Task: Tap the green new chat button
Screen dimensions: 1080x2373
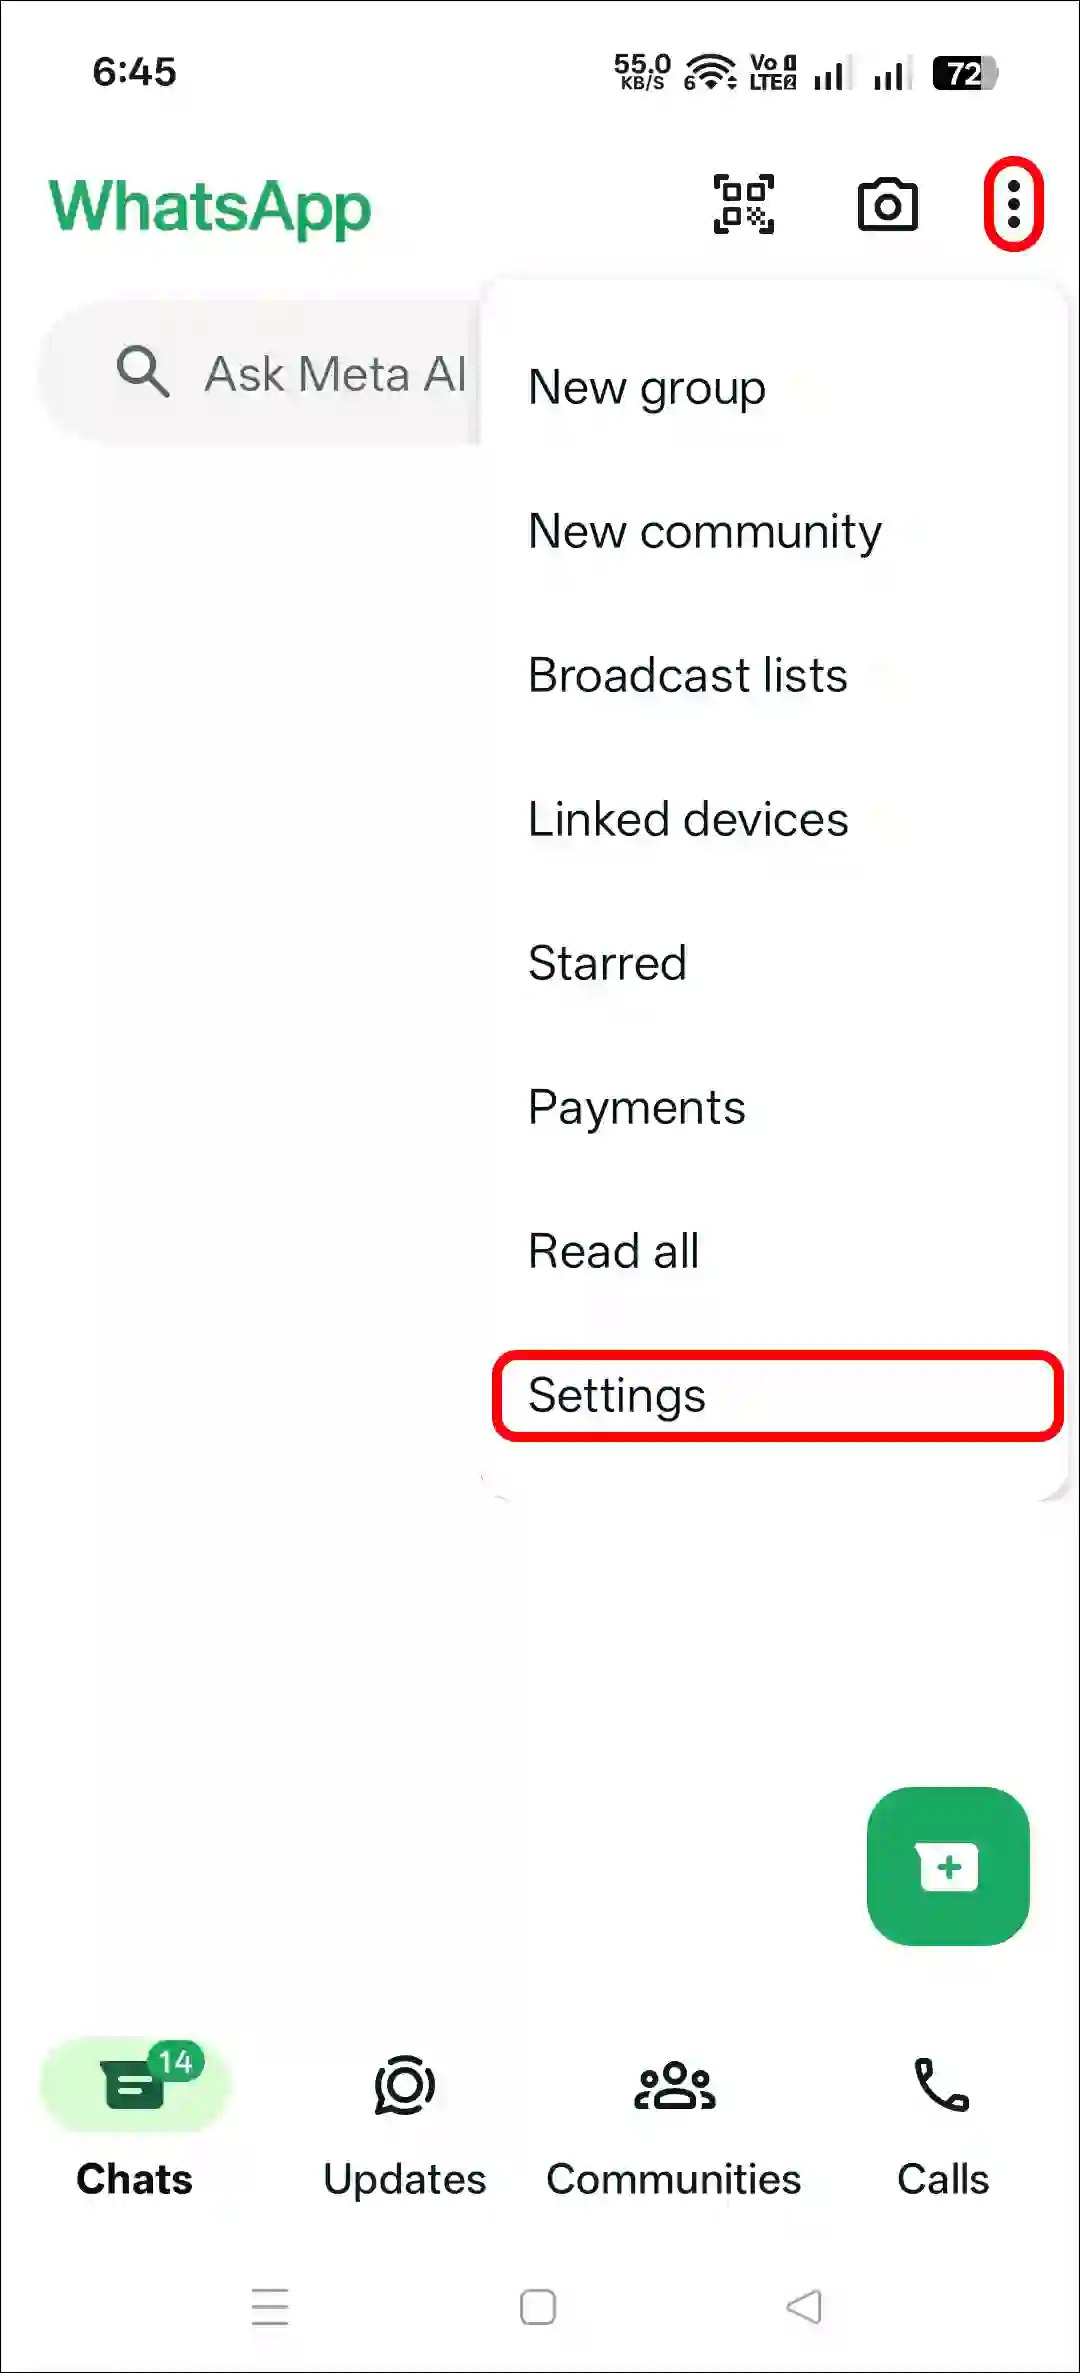Action: [948, 1866]
